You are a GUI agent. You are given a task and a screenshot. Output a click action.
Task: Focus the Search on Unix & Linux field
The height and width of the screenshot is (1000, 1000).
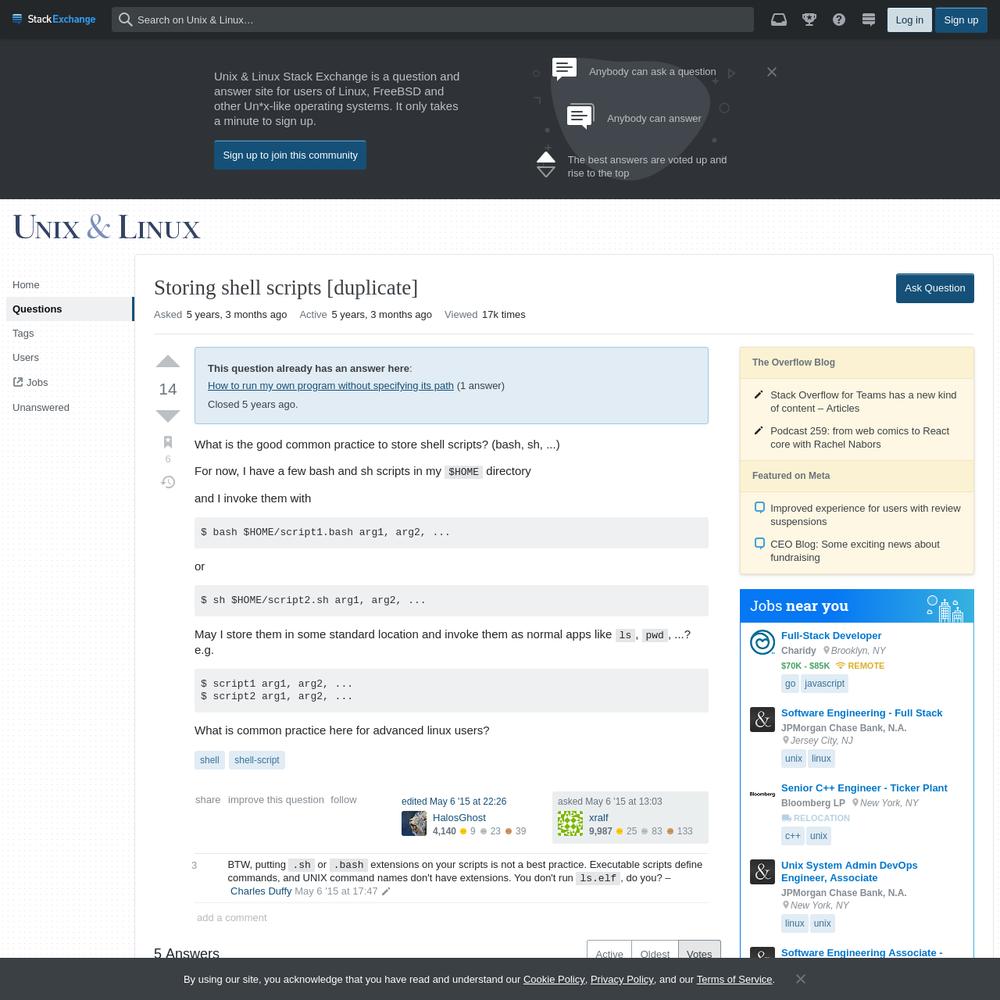click(432, 20)
